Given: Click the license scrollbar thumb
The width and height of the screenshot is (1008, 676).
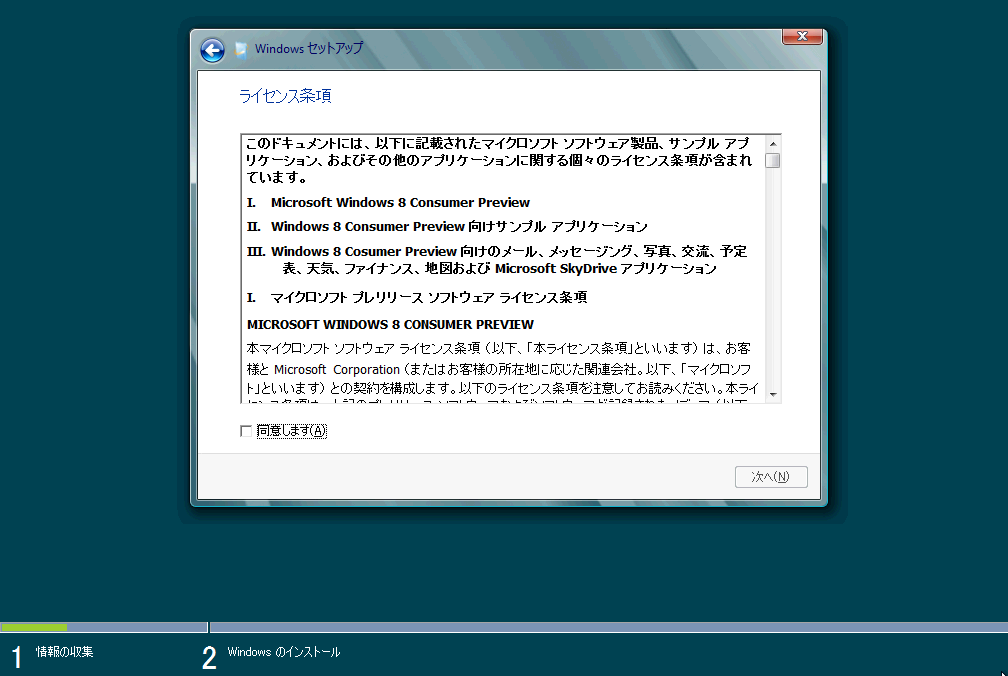Looking at the screenshot, I should (773, 160).
